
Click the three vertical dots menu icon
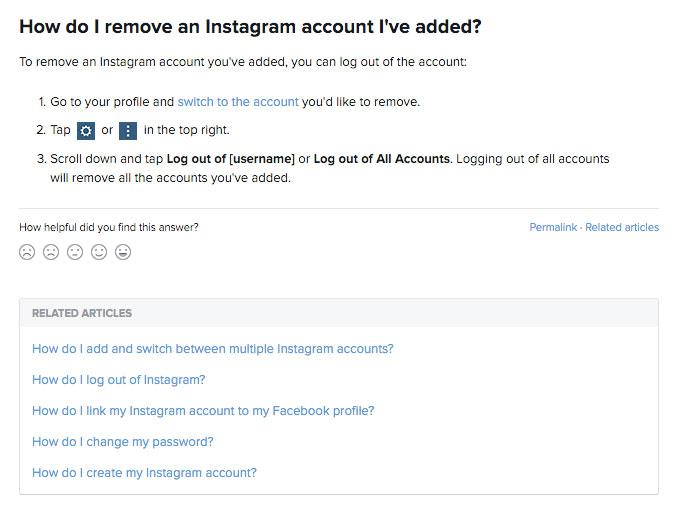coord(128,131)
